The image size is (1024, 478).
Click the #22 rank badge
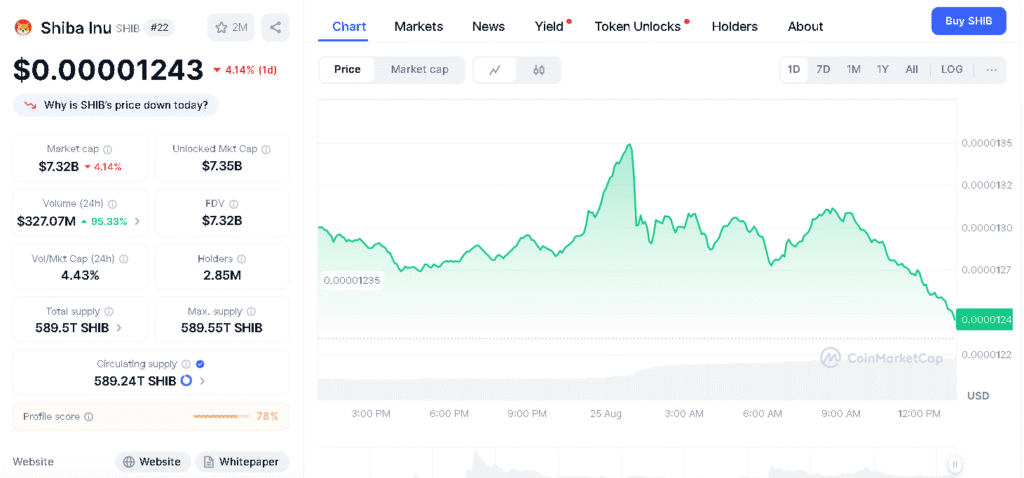[x=159, y=27]
